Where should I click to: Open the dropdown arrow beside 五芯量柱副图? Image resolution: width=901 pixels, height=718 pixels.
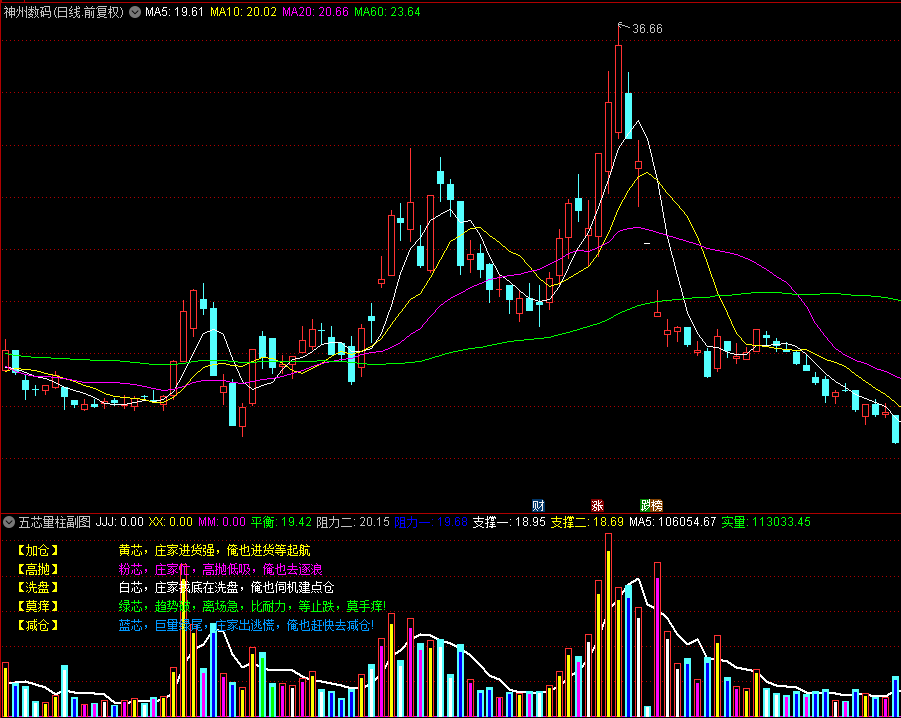click(9, 522)
